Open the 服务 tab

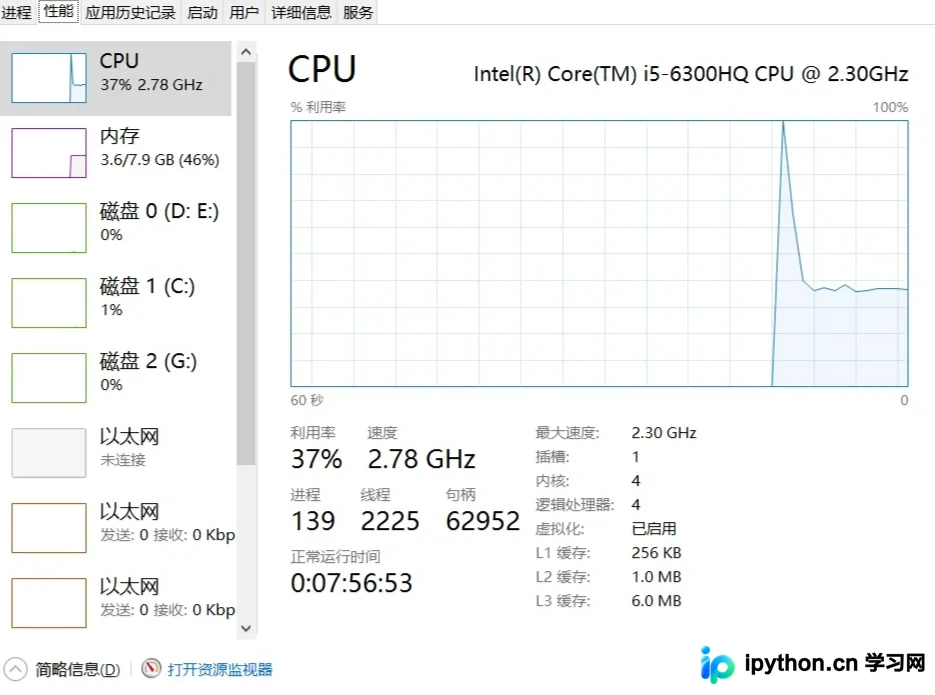[x=358, y=12]
